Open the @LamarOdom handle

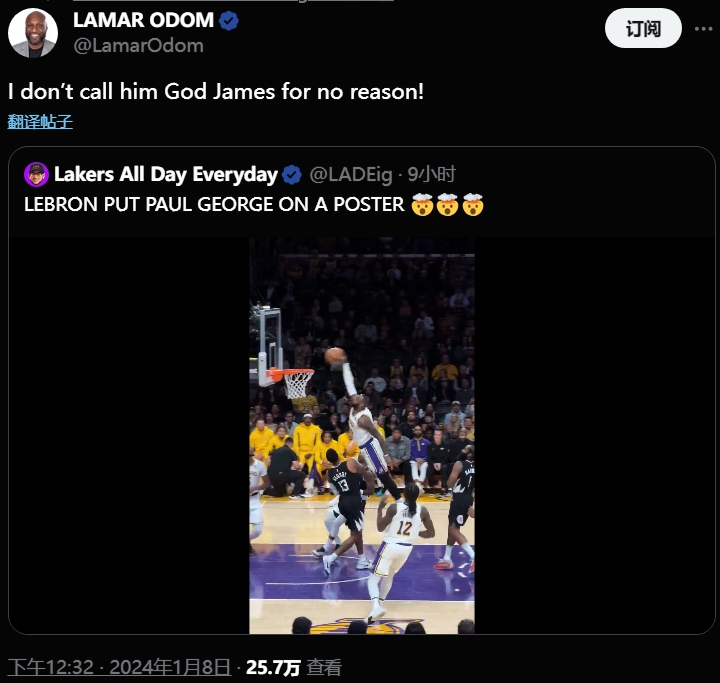tap(138, 45)
